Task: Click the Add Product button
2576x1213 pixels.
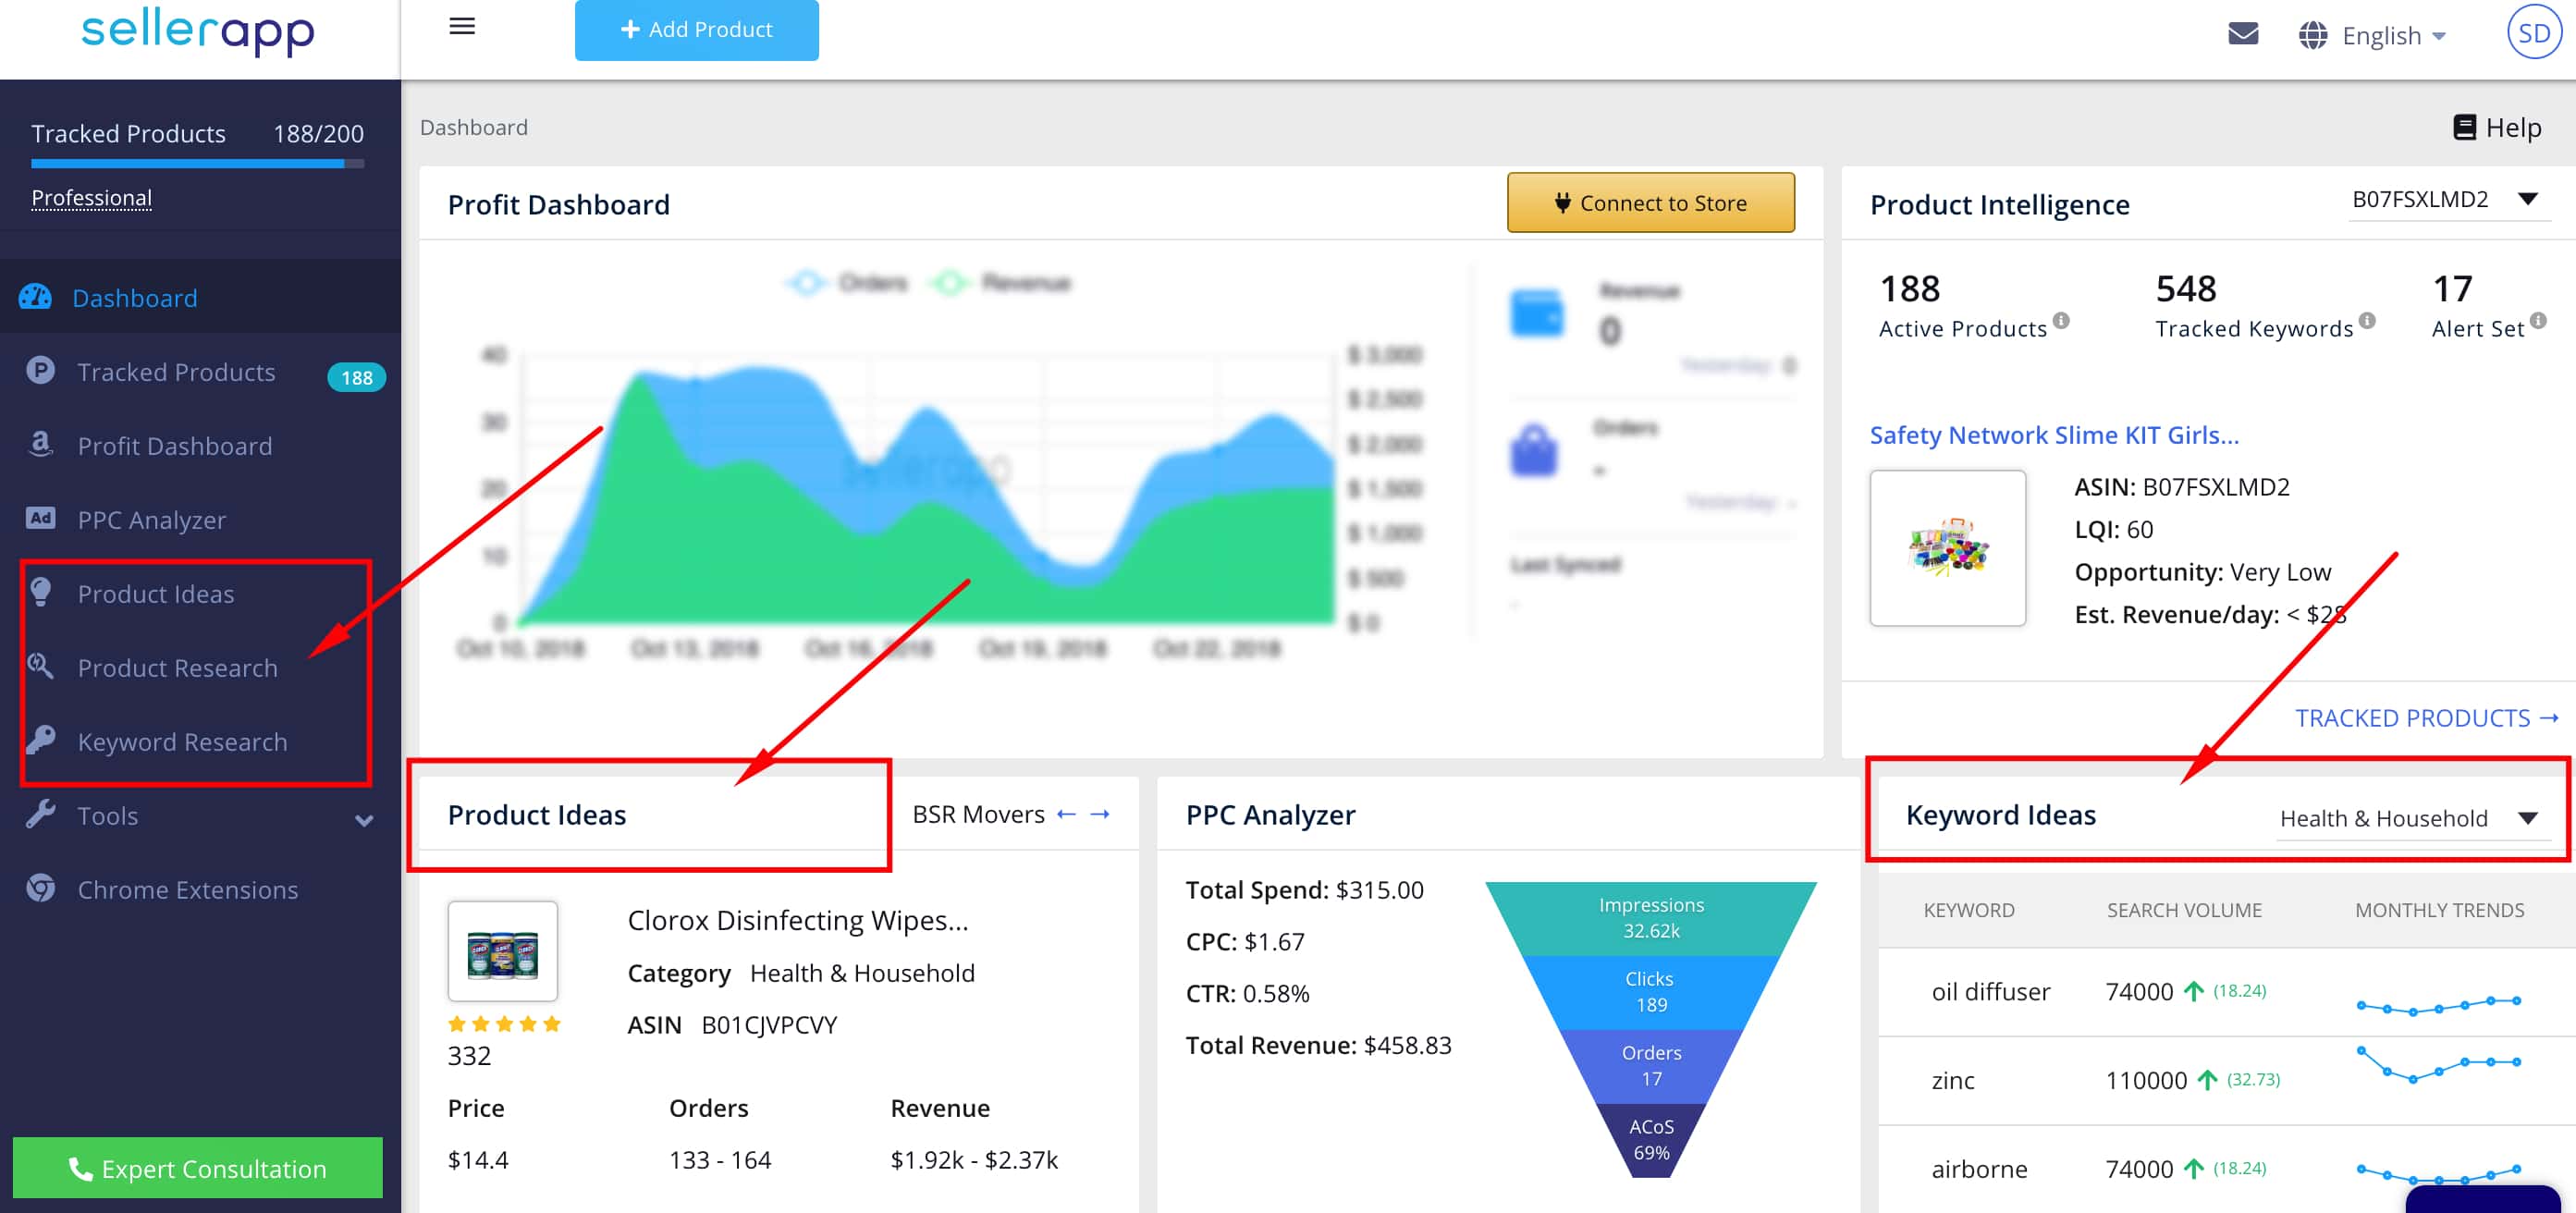Action: (696, 28)
